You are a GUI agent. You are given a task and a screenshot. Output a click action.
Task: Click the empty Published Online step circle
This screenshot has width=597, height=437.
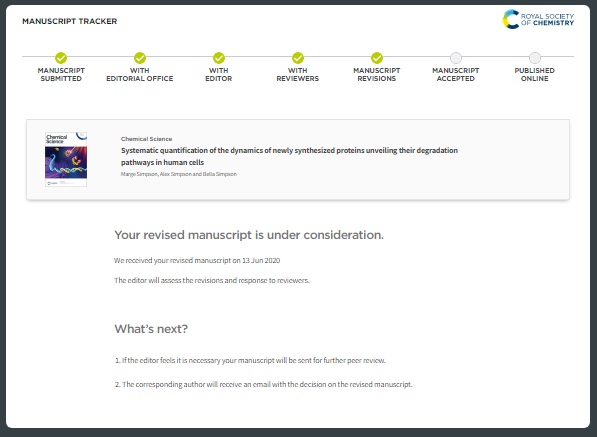pos(535,58)
